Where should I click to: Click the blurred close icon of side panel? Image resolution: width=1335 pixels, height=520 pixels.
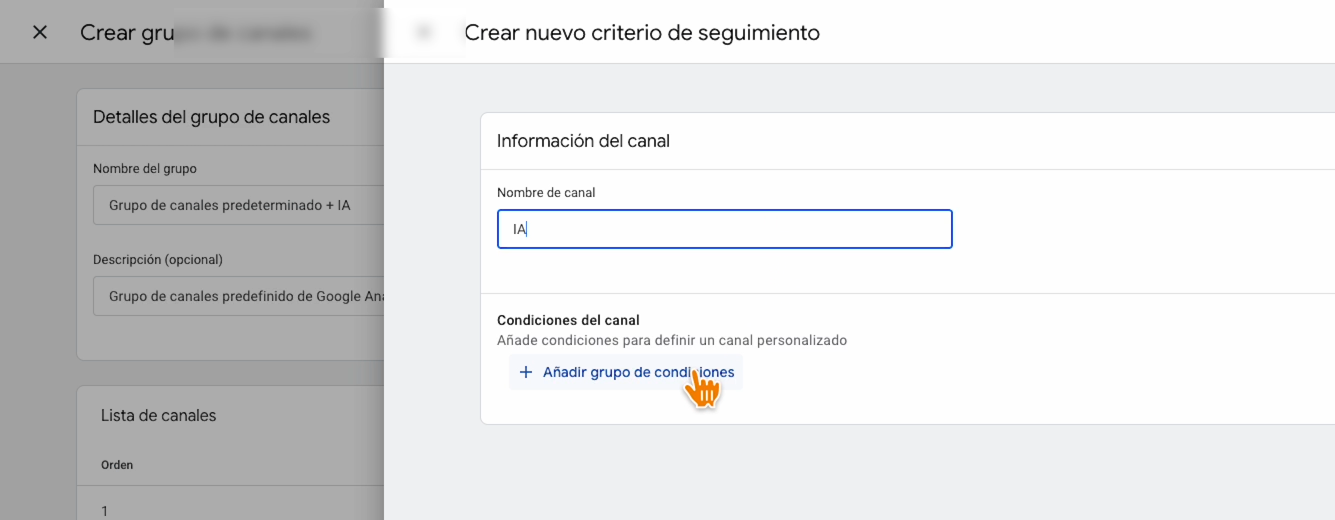point(424,32)
